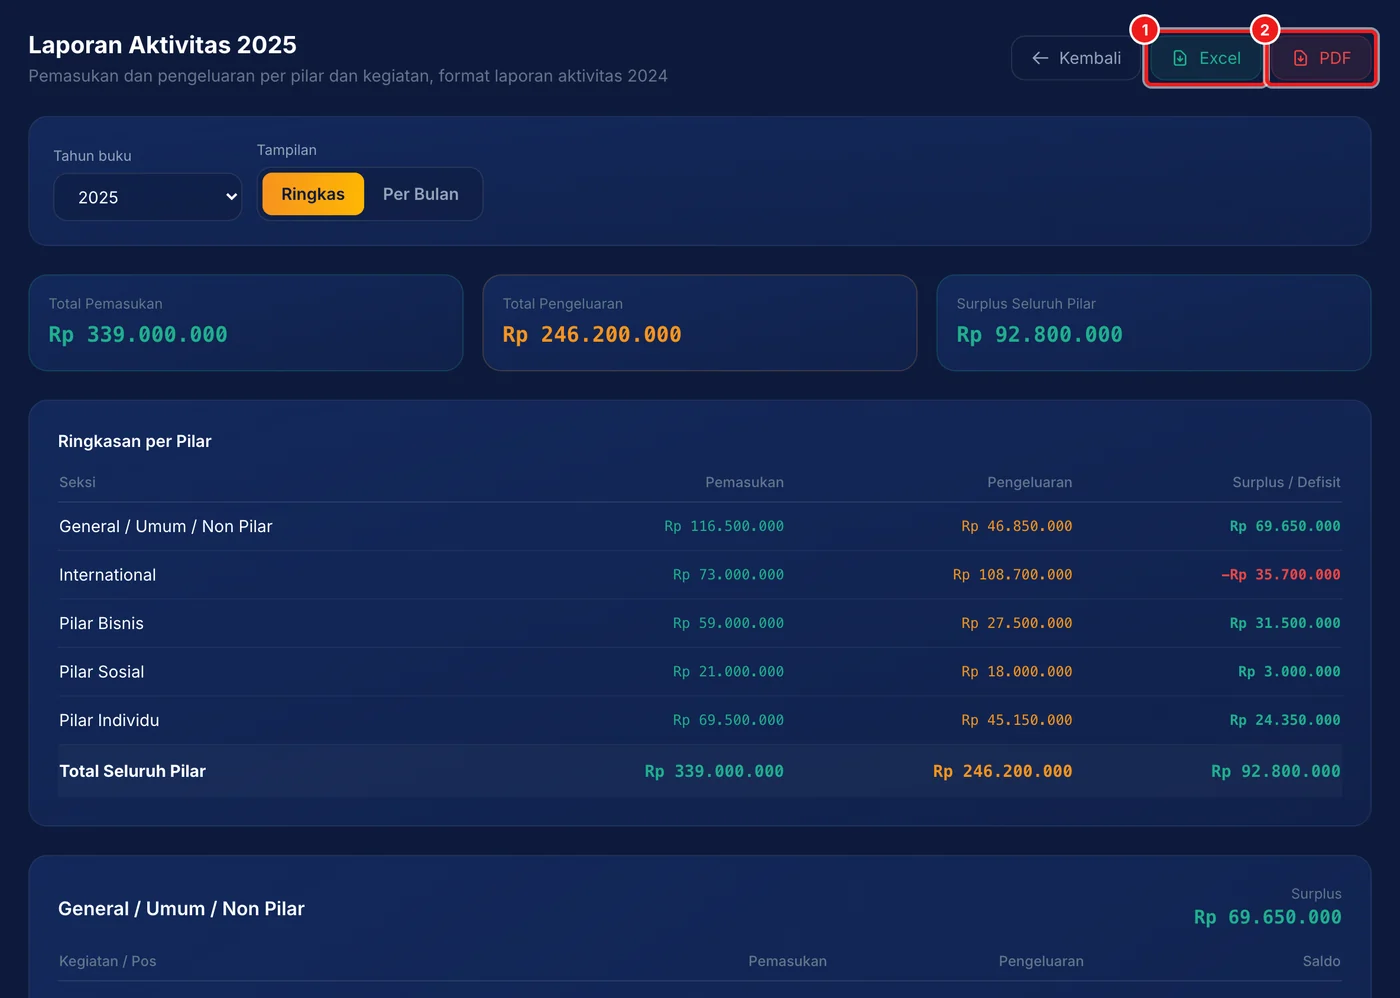This screenshot has height=998, width=1400.
Task: Click the International deficit value -Rp 35.700.000
Action: coord(1280,575)
